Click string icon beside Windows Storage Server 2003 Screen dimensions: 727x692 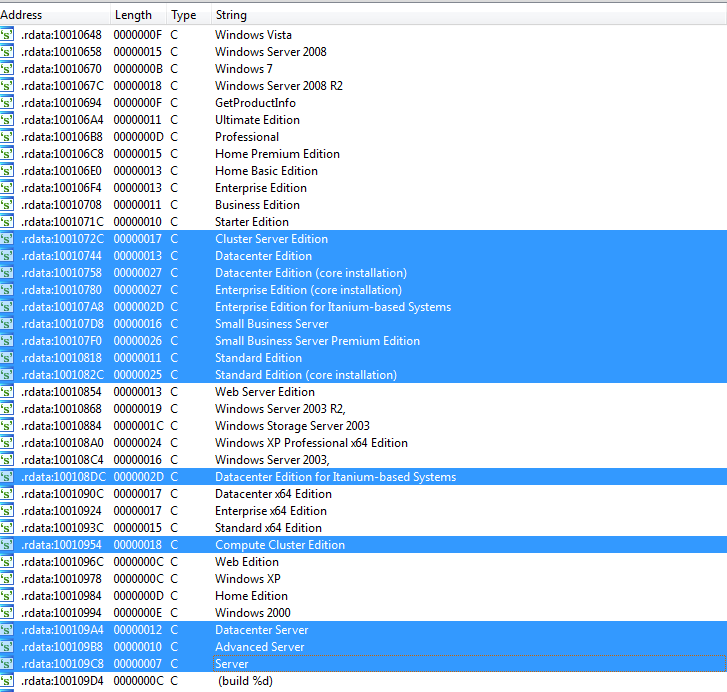(x=7, y=425)
